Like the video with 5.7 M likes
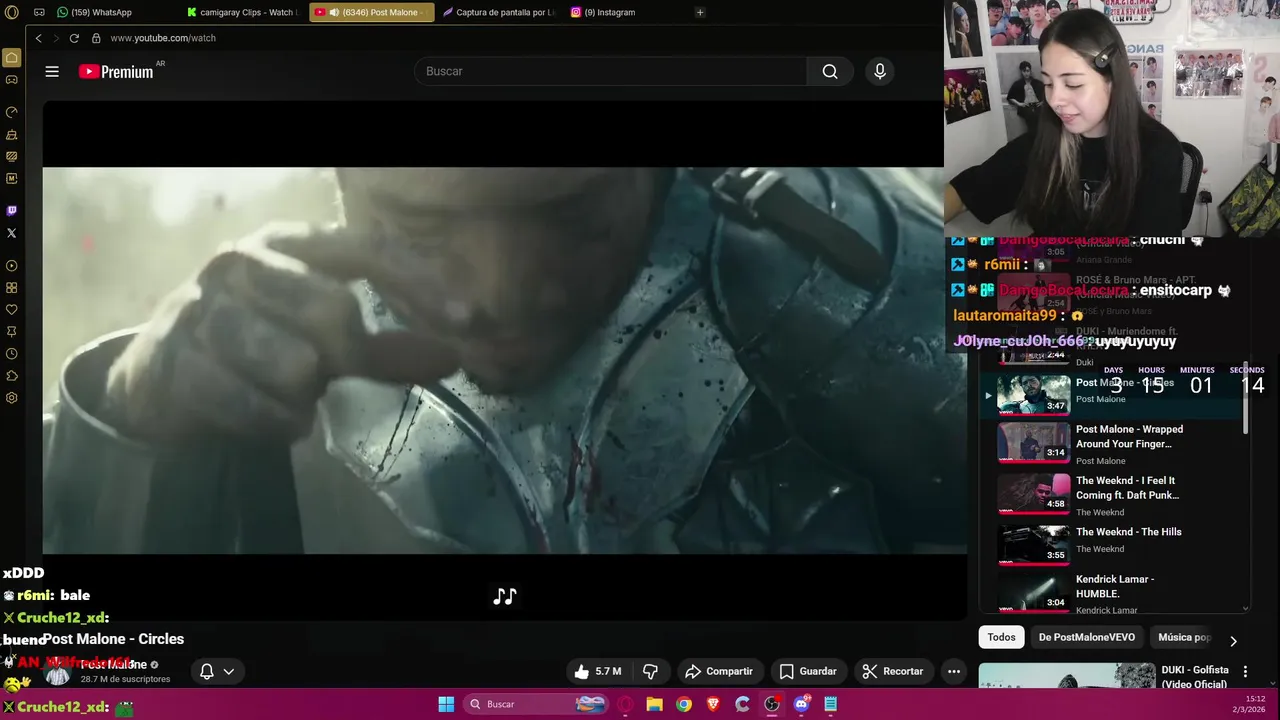 597,671
